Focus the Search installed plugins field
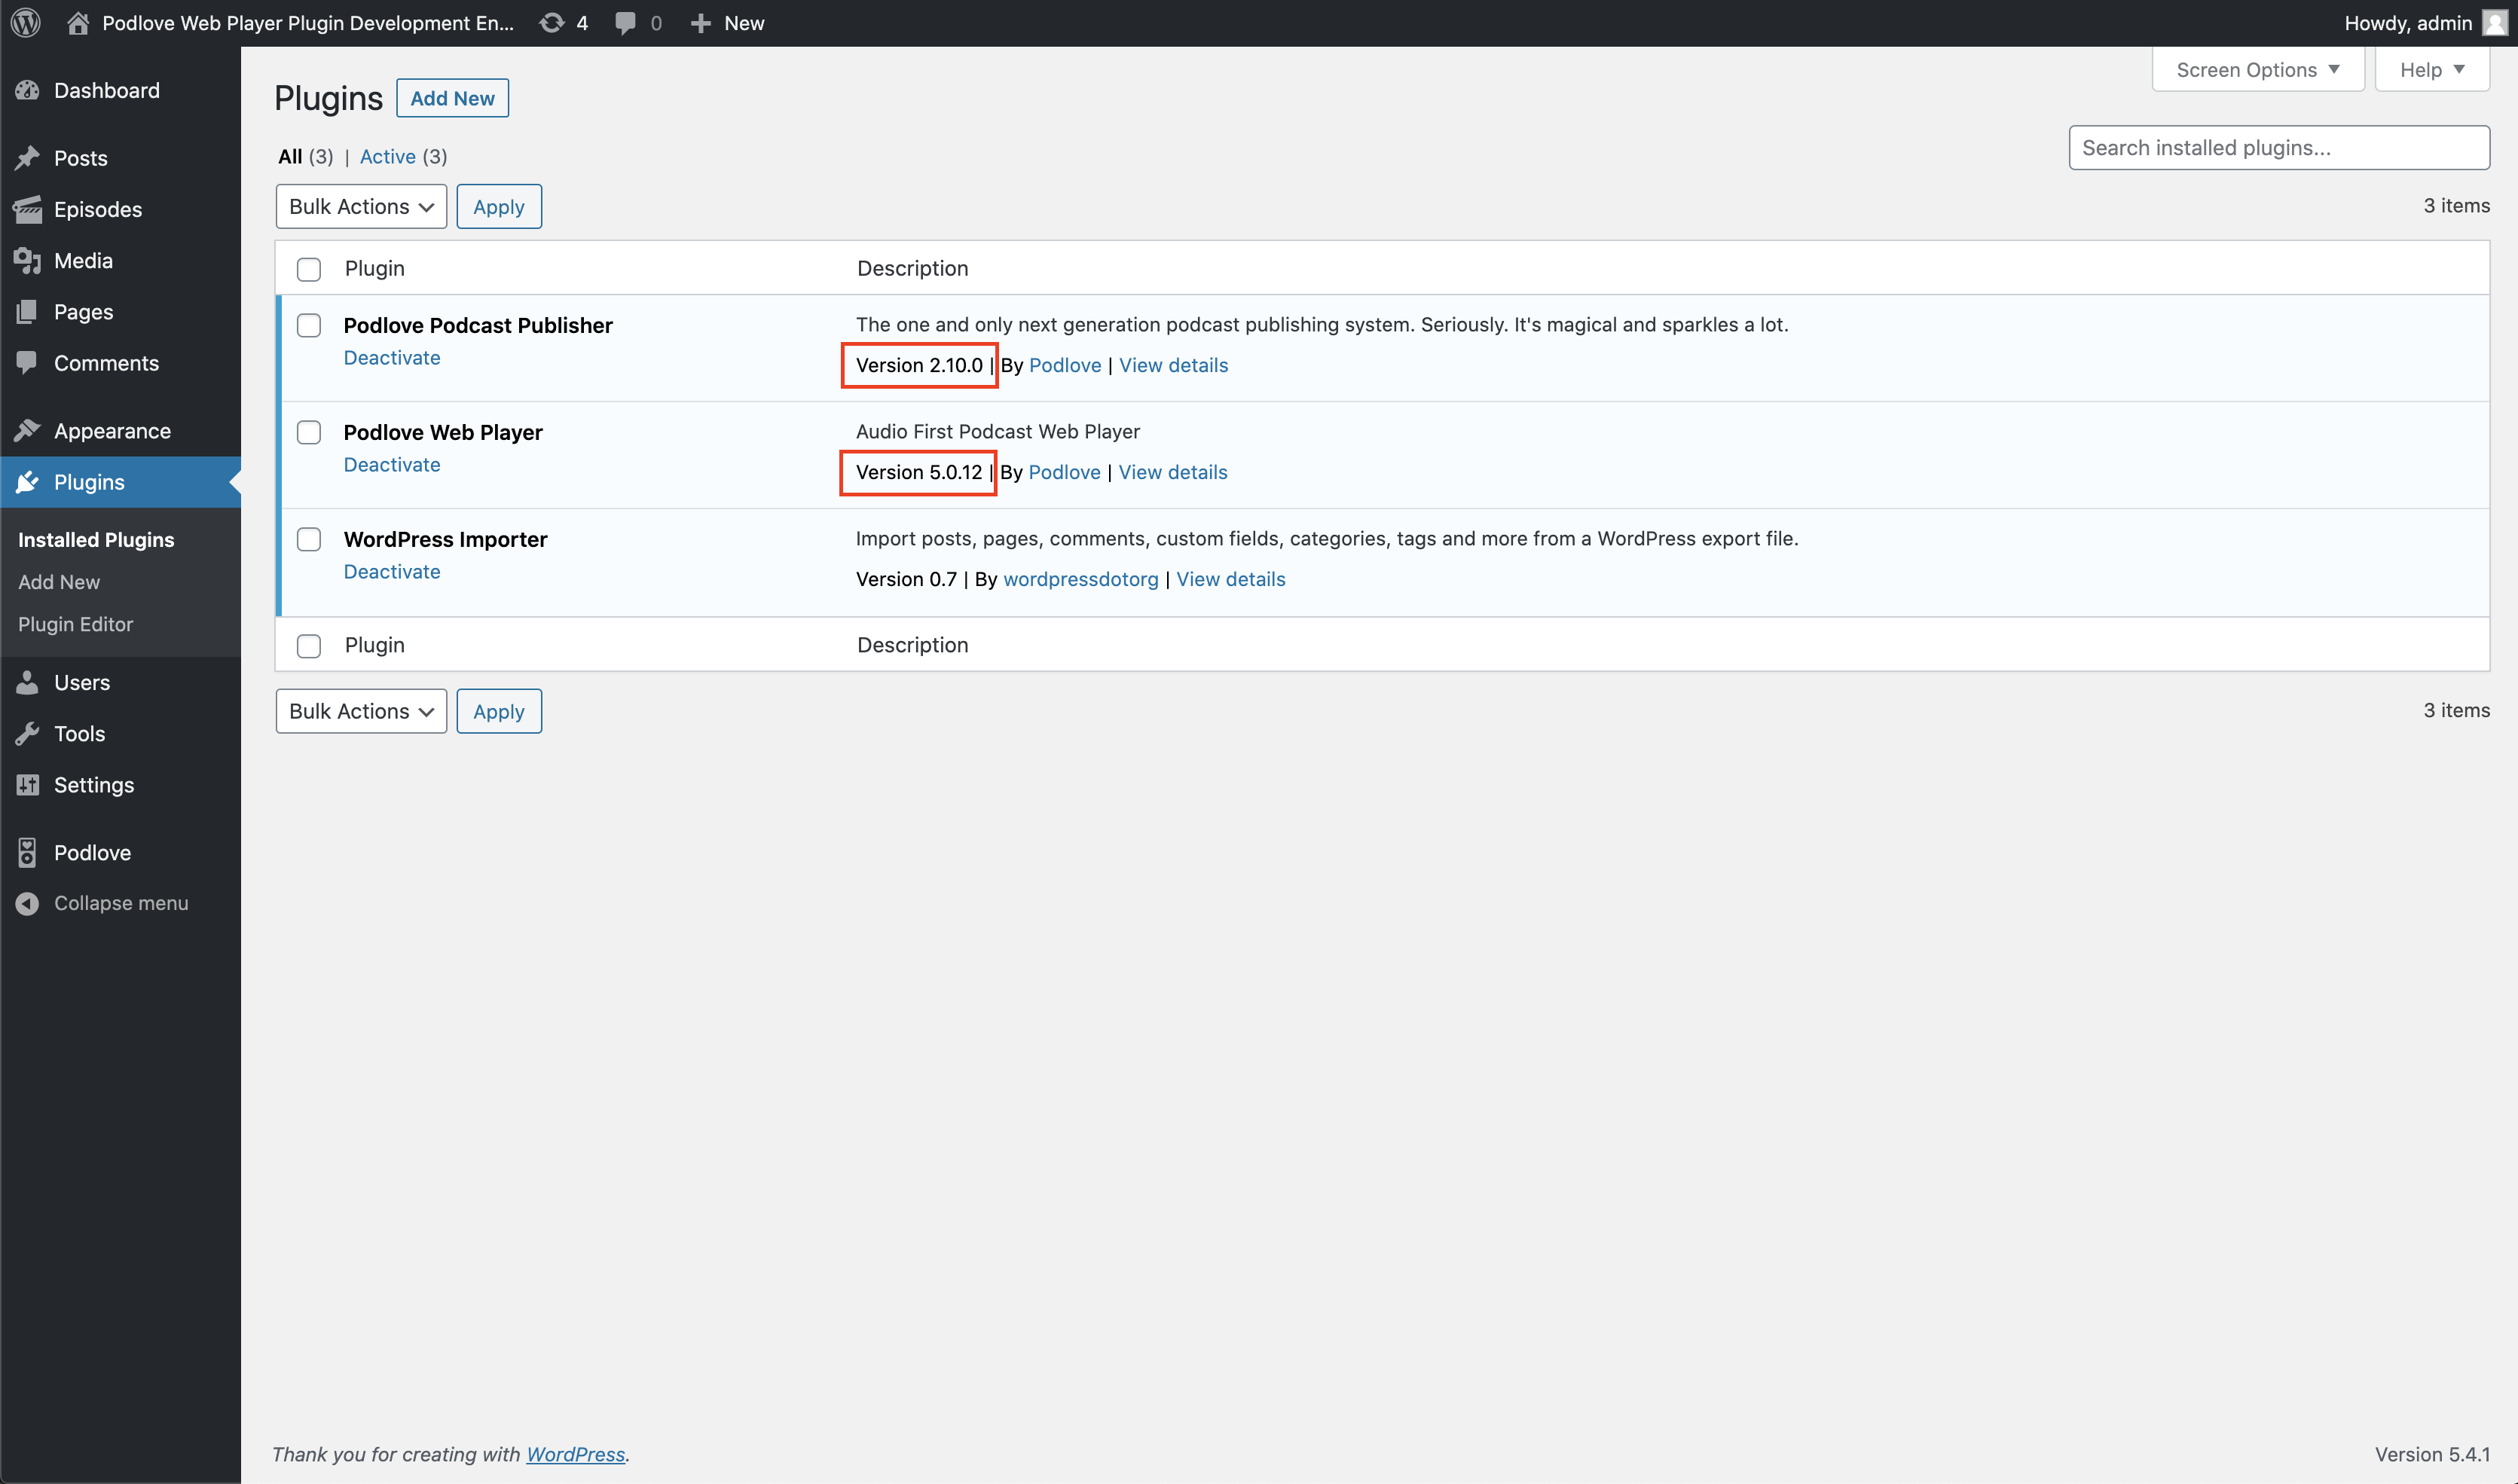The image size is (2518, 1484). 2278,147
